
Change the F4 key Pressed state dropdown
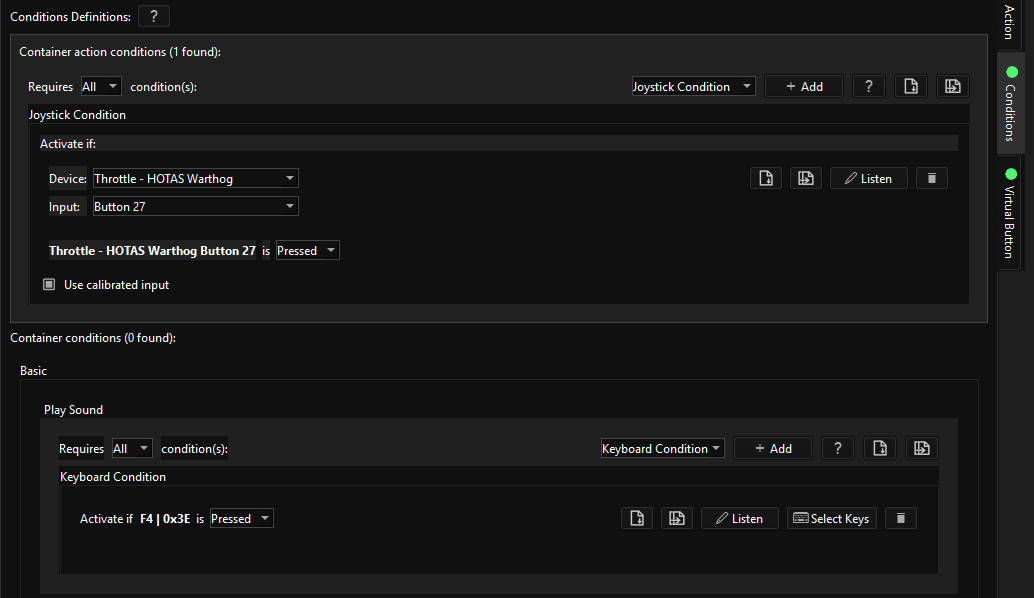tap(241, 518)
